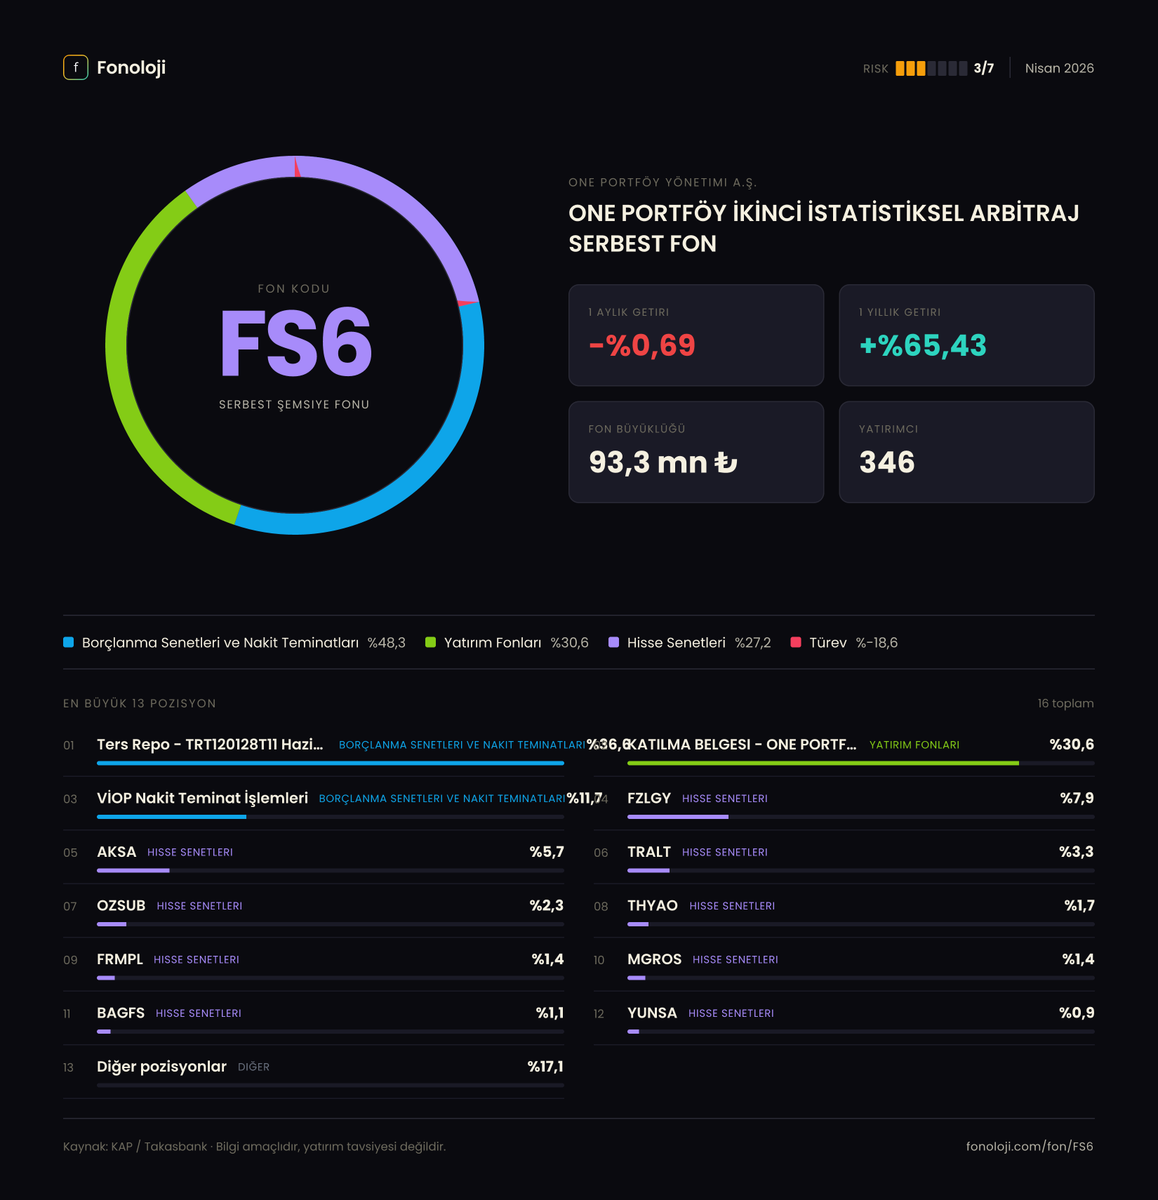Select the YUNSA position row
The width and height of the screenshot is (1158, 1200).
pyautogui.click(x=844, y=1019)
